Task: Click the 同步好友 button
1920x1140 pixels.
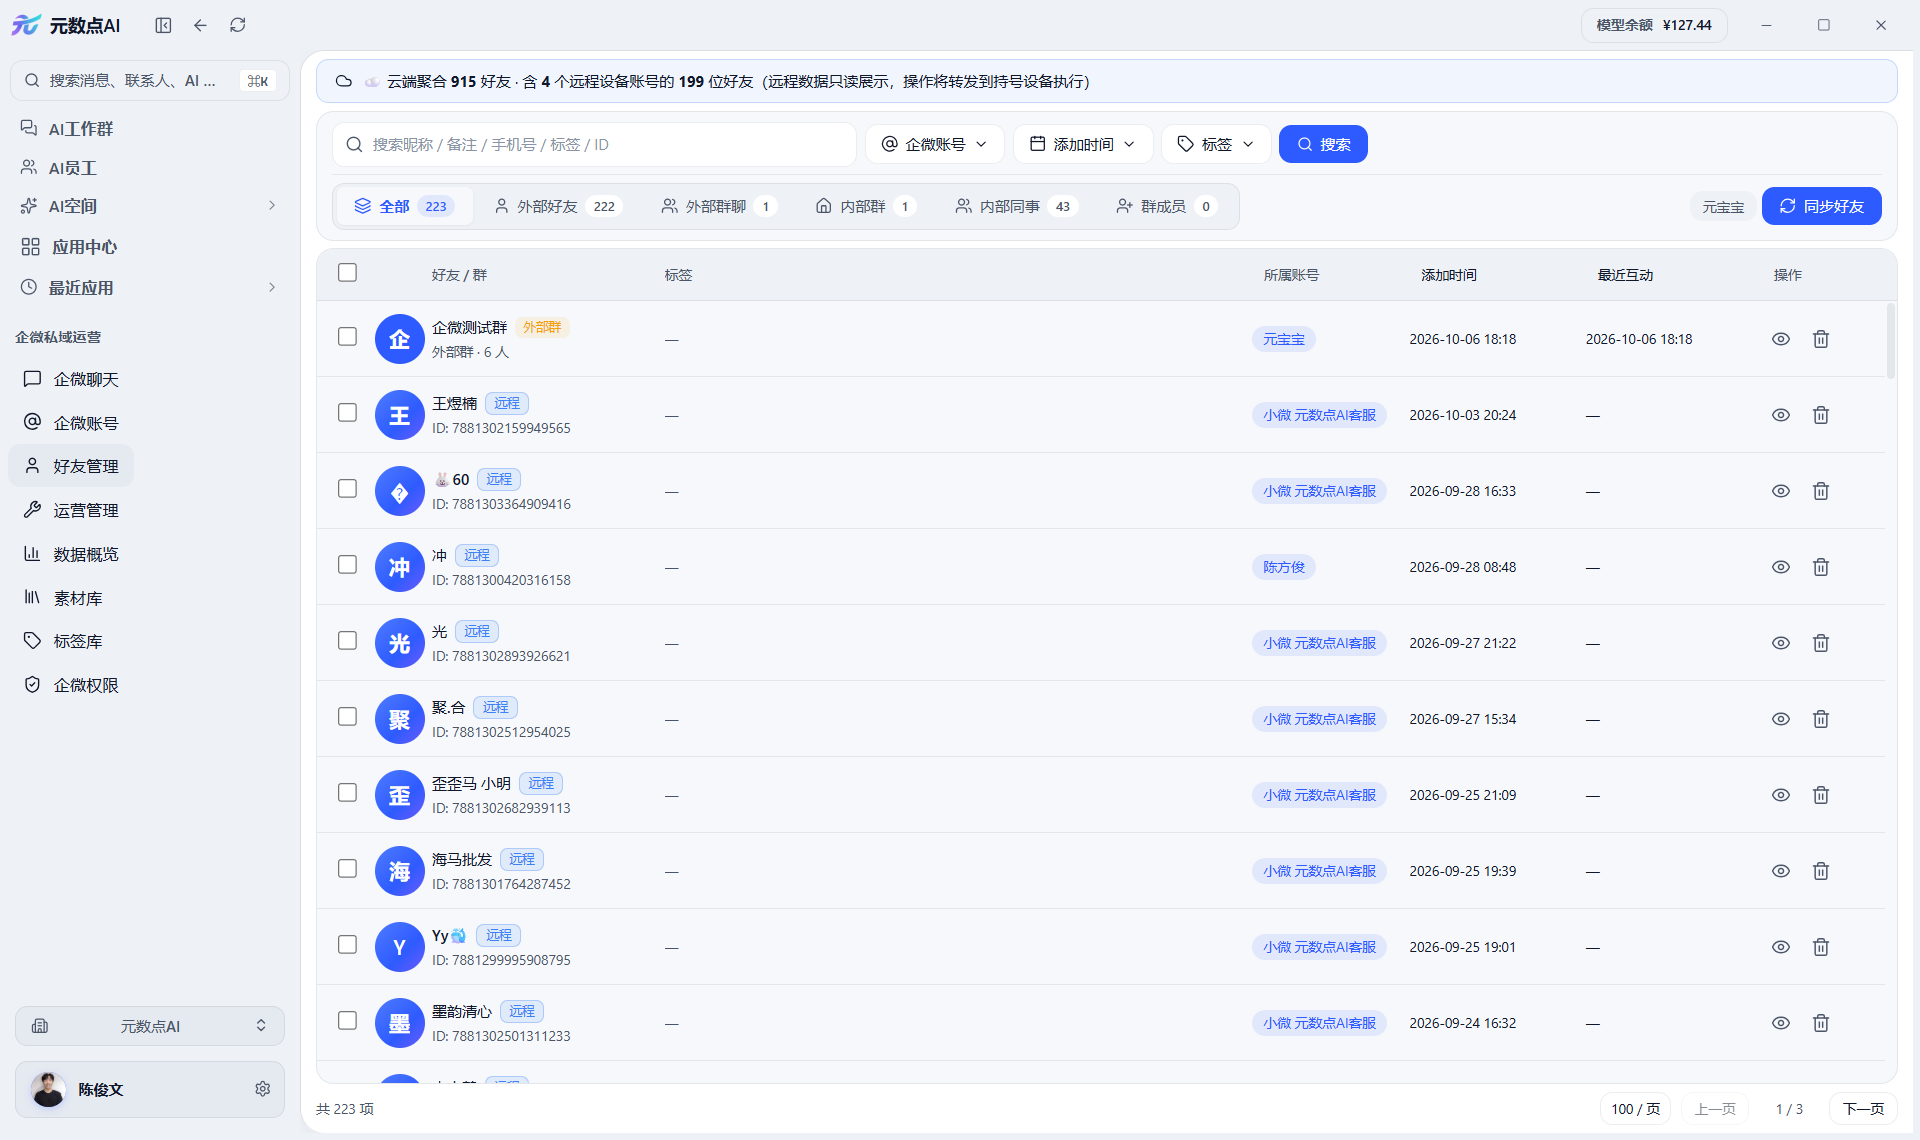Action: click(x=1821, y=206)
